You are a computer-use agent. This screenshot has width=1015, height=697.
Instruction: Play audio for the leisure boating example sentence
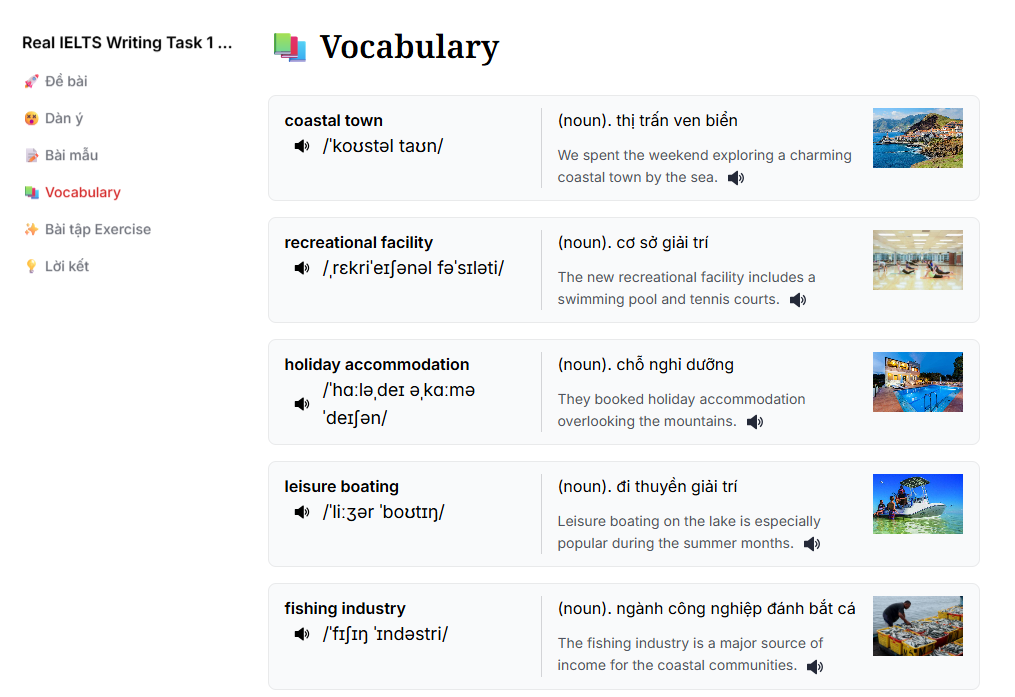(812, 544)
